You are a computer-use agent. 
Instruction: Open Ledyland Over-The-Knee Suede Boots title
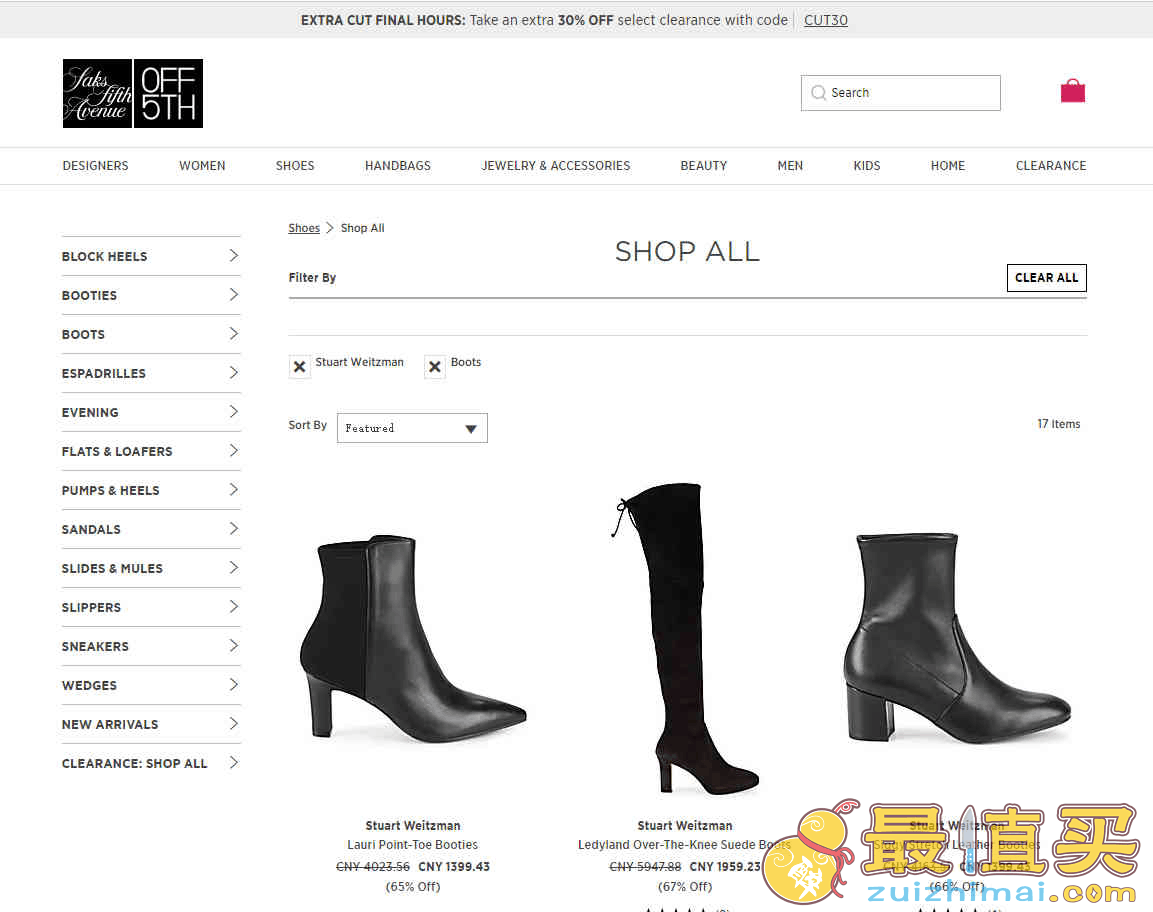(685, 845)
